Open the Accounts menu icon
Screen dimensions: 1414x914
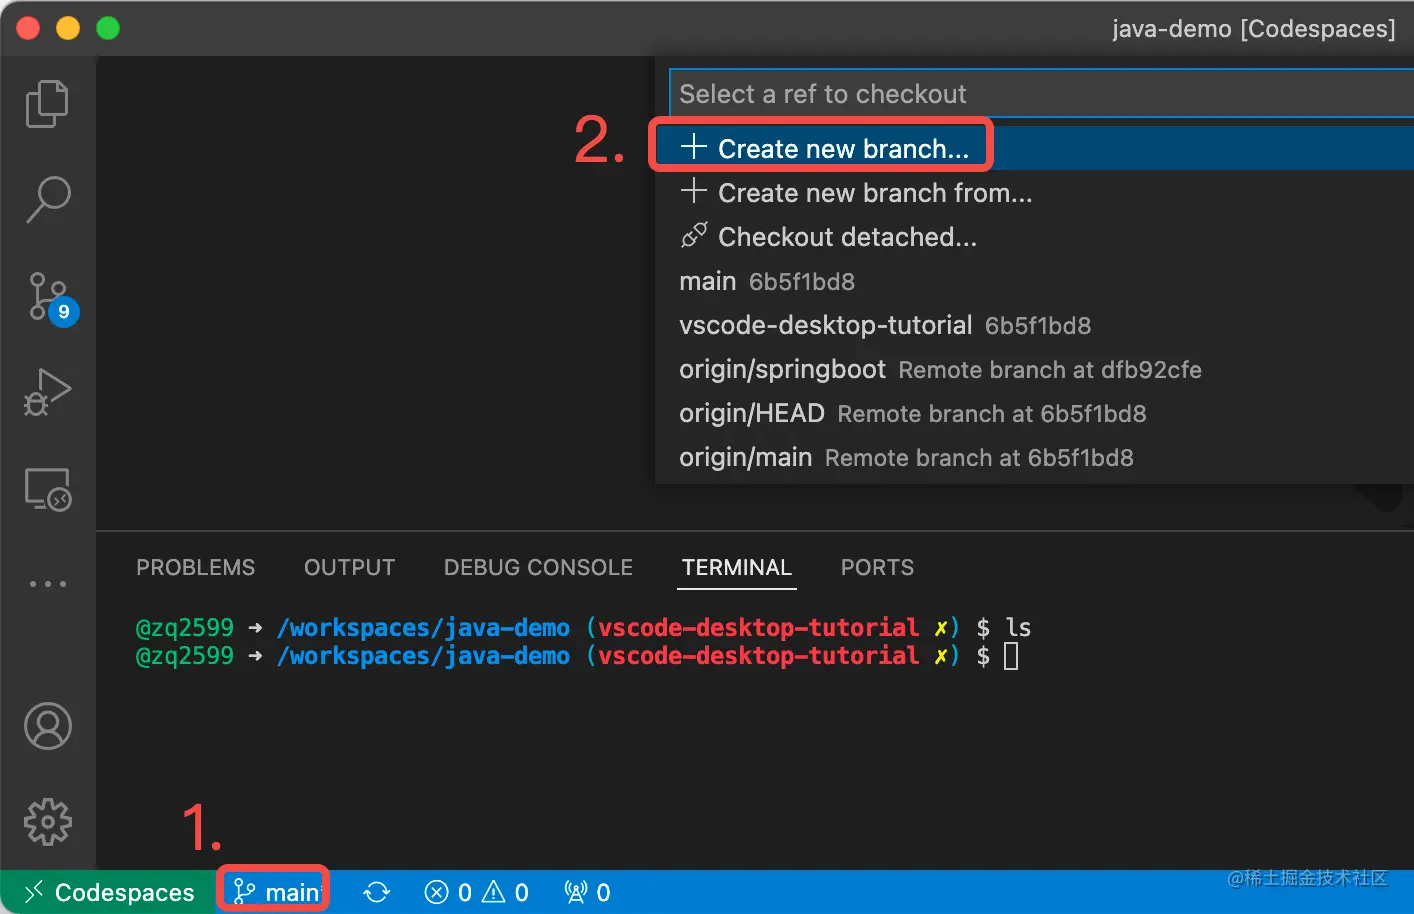pyautogui.click(x=47, y=726)
